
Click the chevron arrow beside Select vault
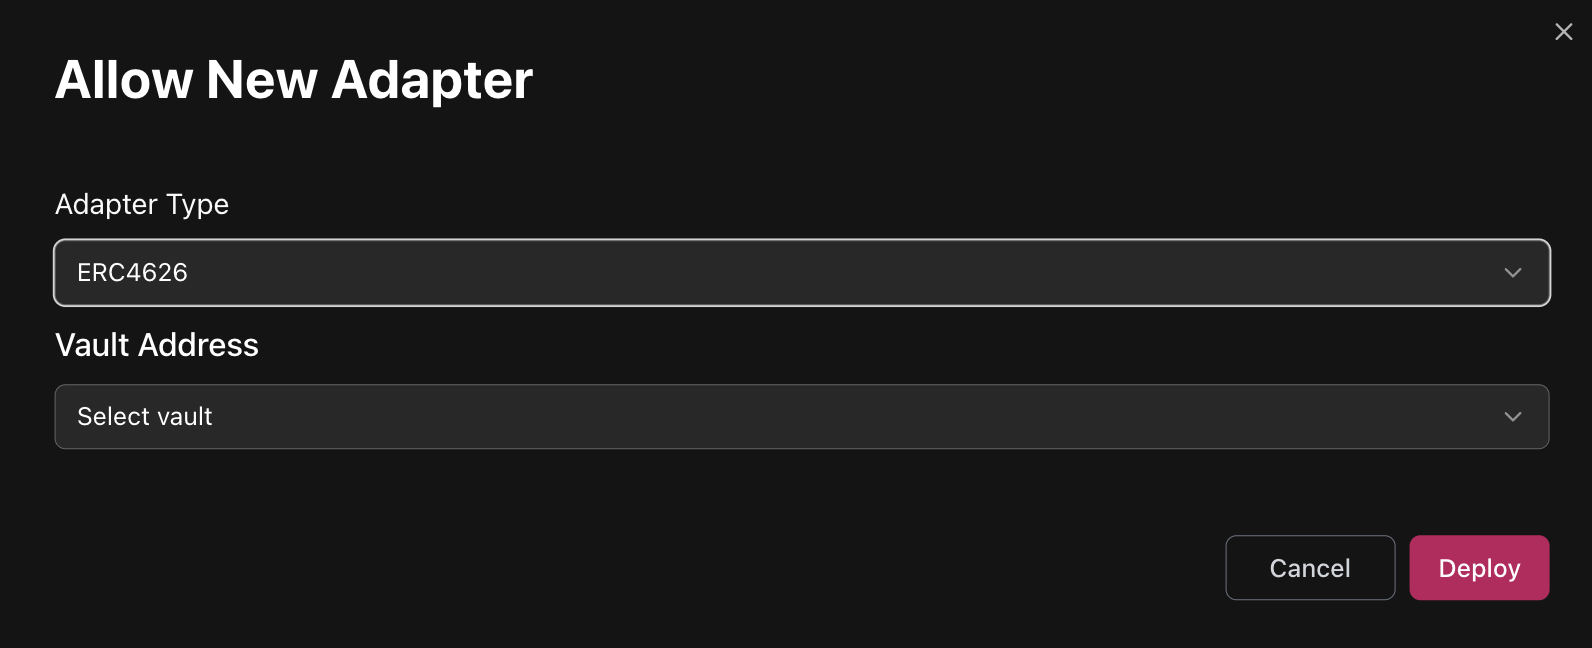(x=1512, y=417)
